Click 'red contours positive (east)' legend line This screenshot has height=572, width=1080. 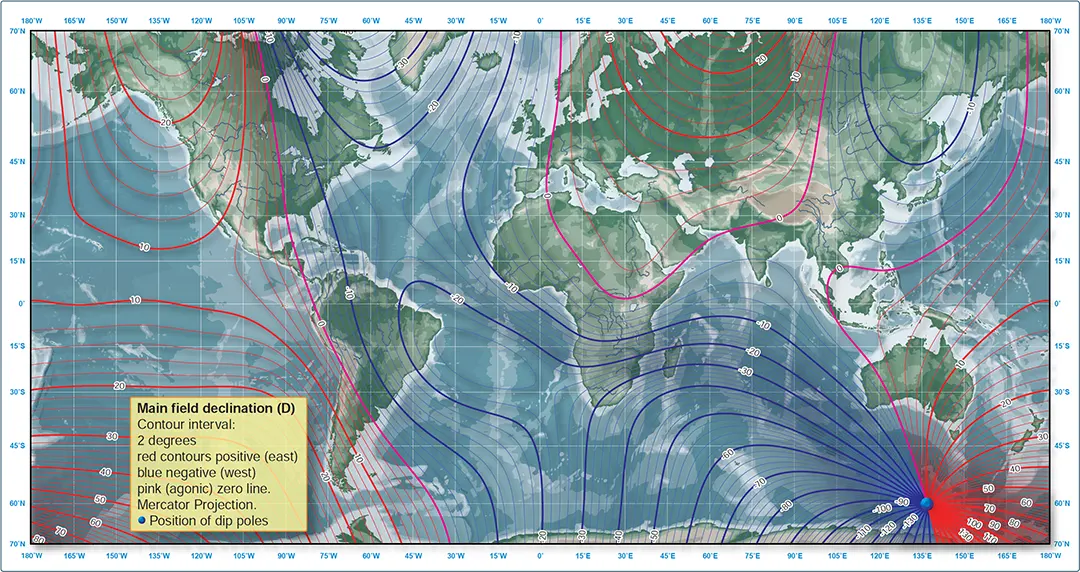217,456
